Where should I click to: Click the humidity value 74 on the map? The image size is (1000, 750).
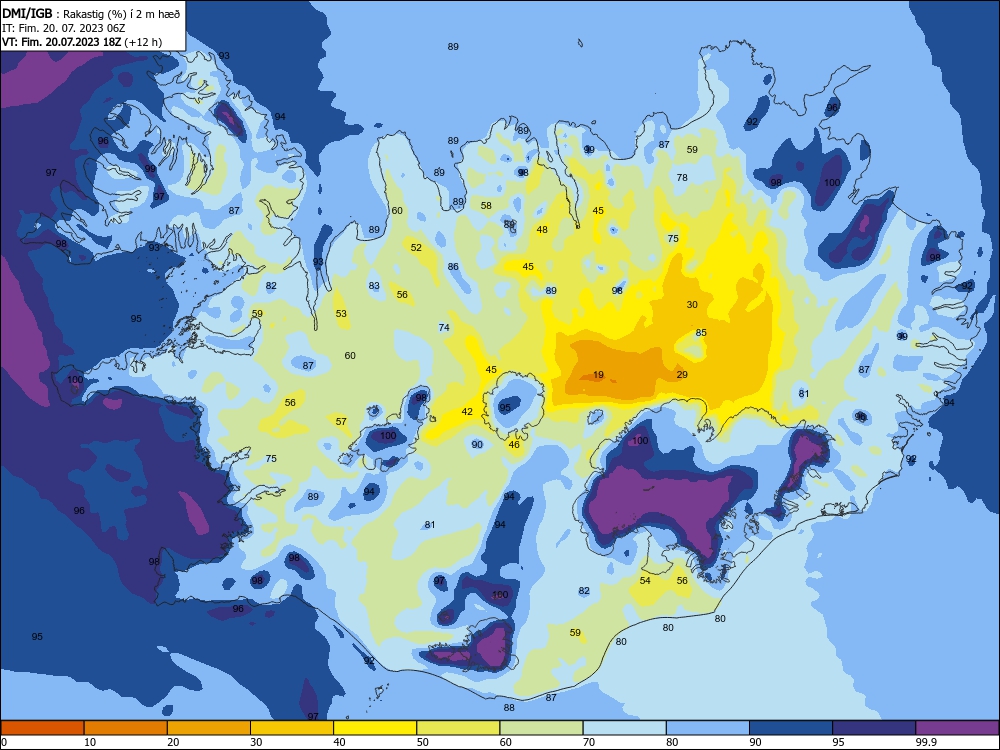445,328
